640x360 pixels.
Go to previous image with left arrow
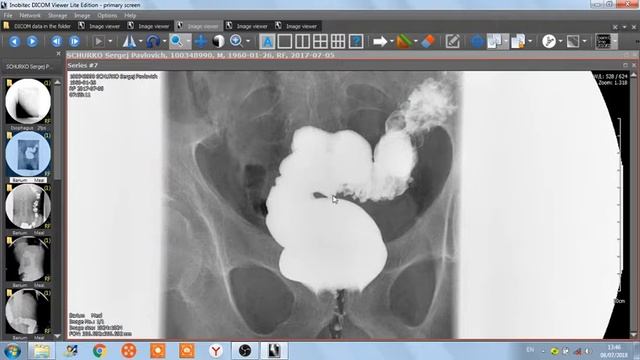click(15, 41)
